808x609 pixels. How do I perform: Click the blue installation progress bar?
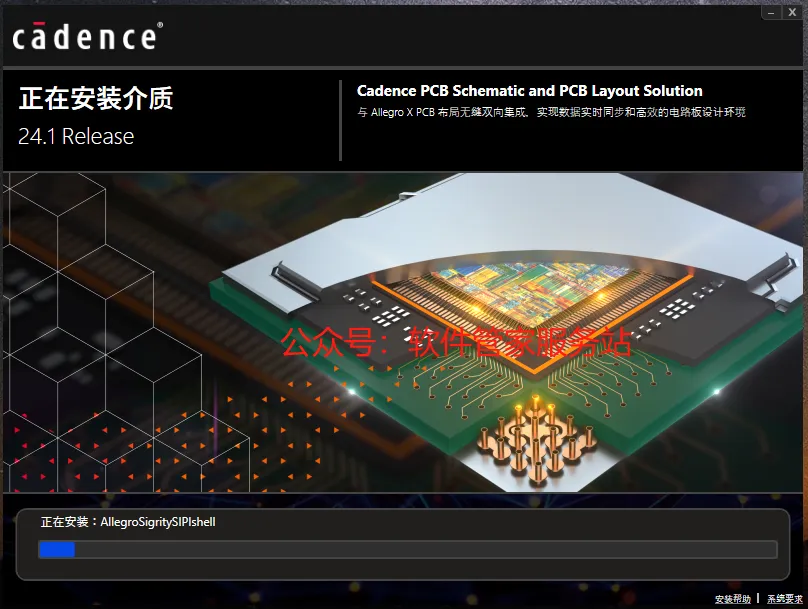pyautogui.click(x=408, y=549)
